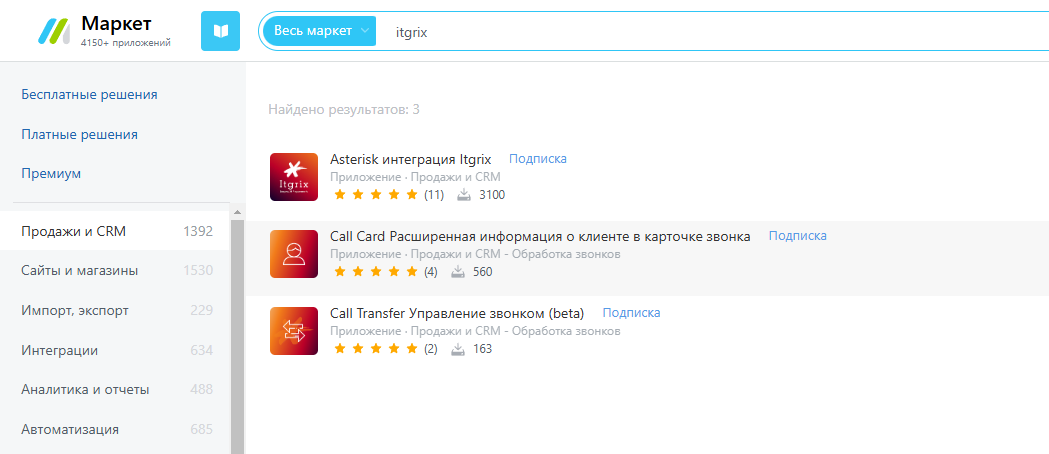Click the Маркет title text
Viewport: 1049px width, 454px height.
pyautogui.click(x=116, y=23)
